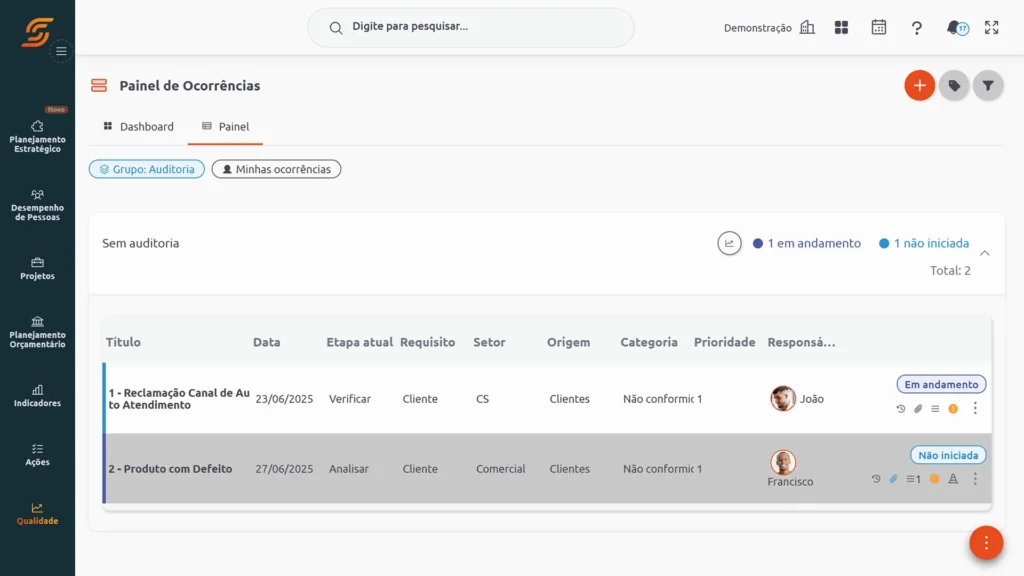Toggle fullscreen mode icon
Image resolution: width=1024 pixels, height=576 pixels.
tap(991, 27)
